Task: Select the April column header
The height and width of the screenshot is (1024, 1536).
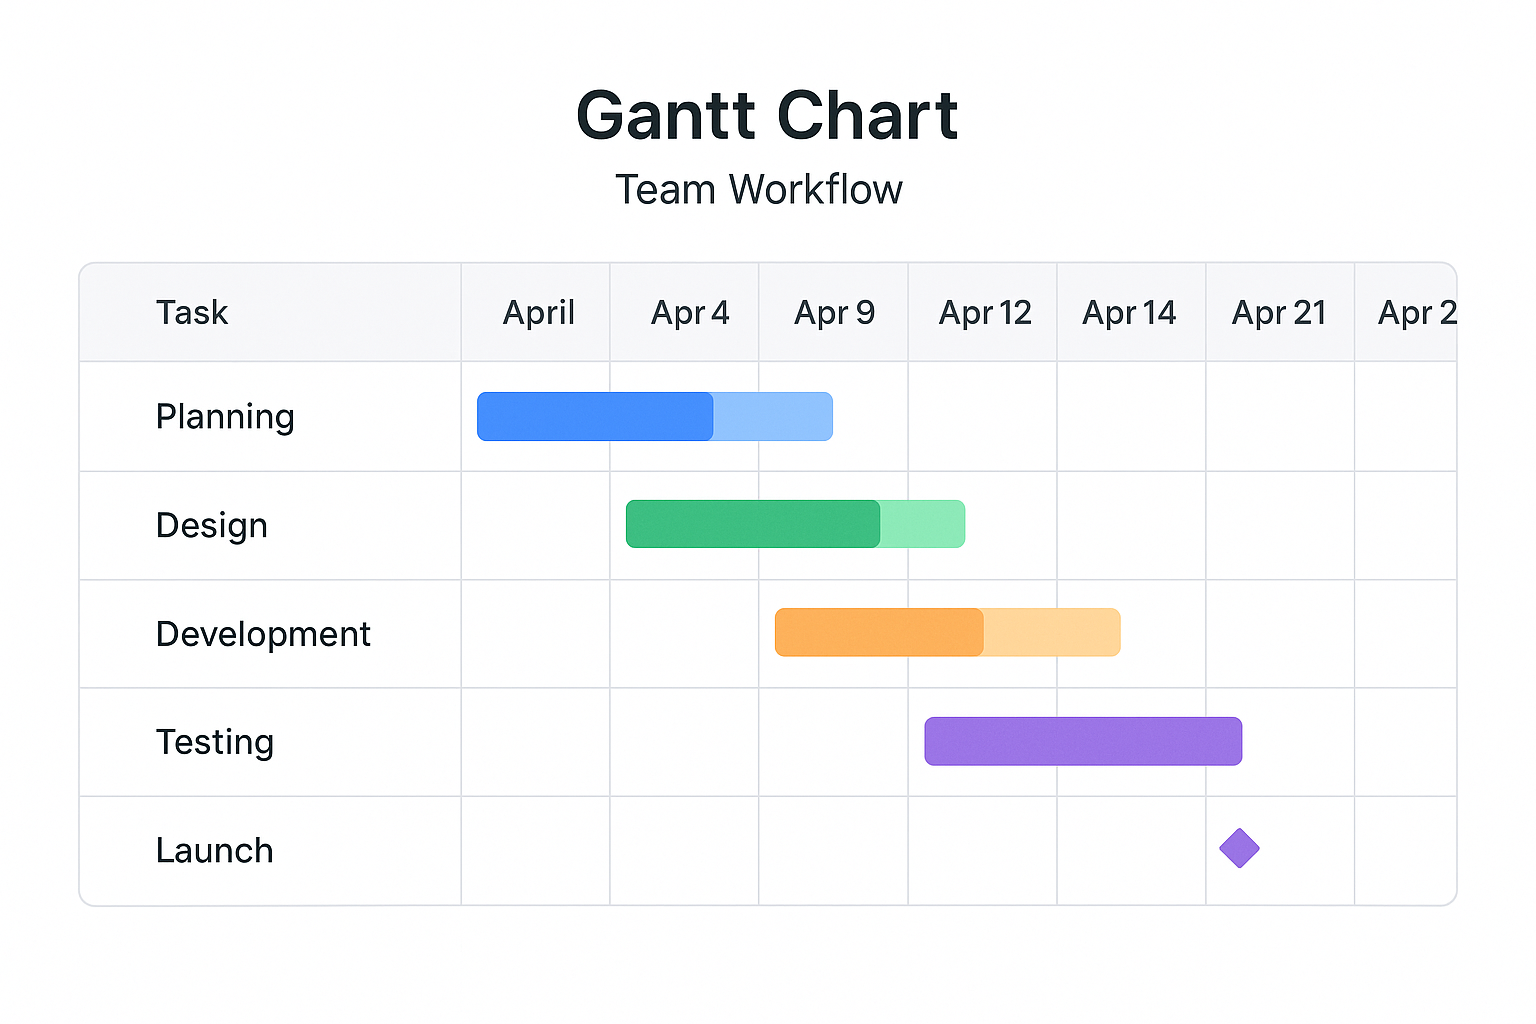Action: click(538, 313)
